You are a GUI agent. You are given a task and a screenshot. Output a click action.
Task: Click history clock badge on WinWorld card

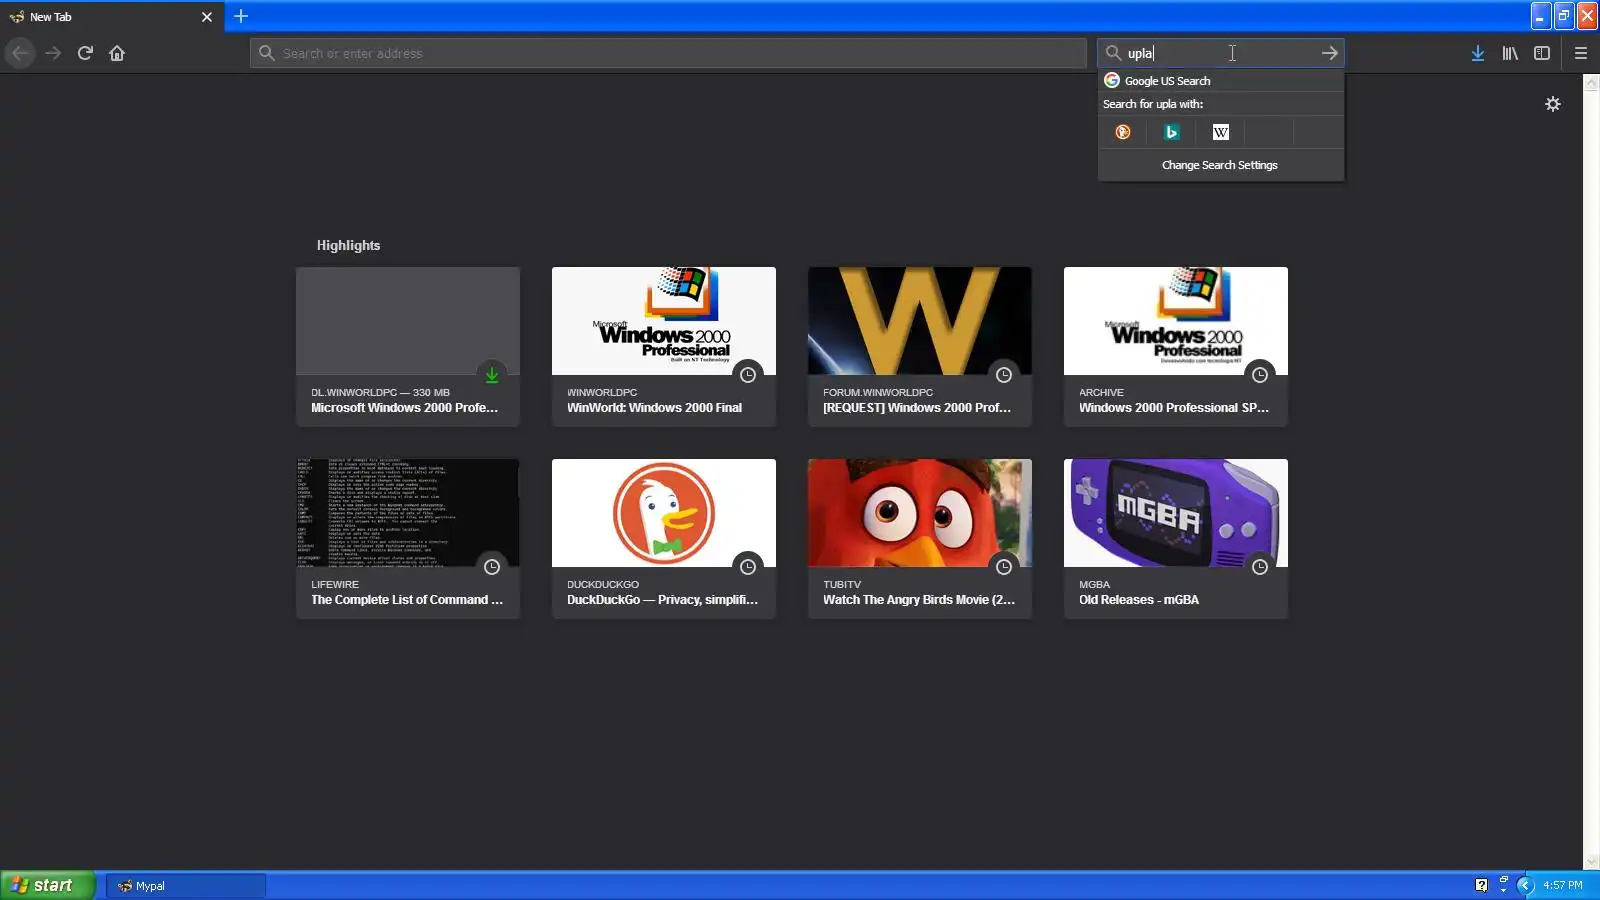point(748,375)
